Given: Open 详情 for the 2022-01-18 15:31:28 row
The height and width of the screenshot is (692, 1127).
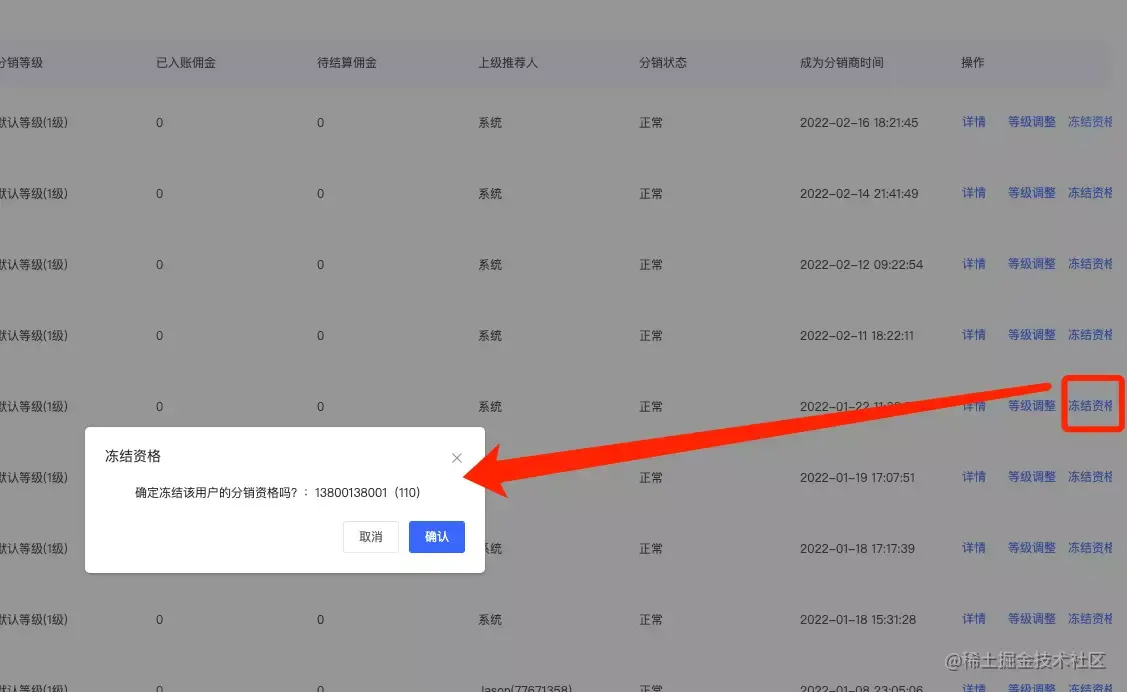Looking at the screenshot, I should pos(974,619).
